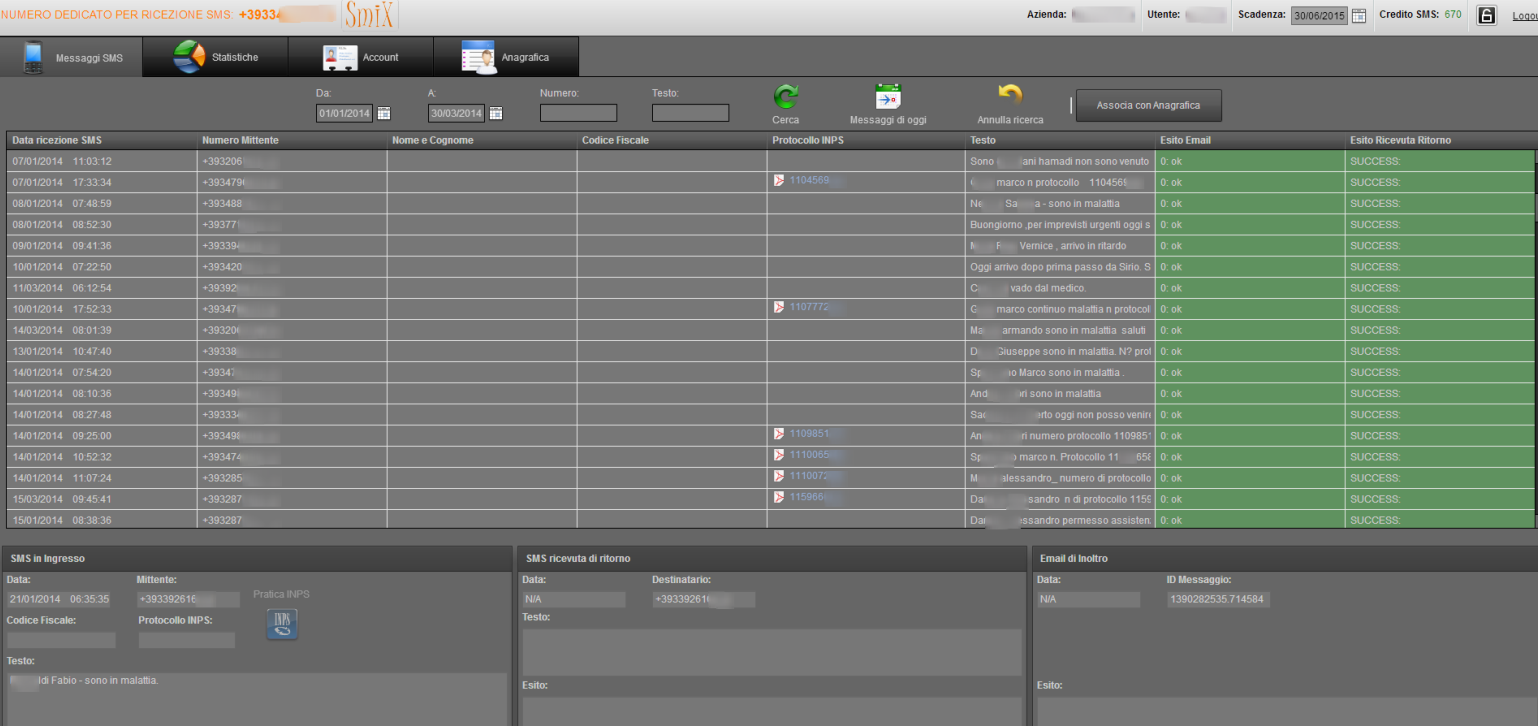Open PDF icon for protocol 1104569
Screen dimensions: 1538x726
pos(779,181)
